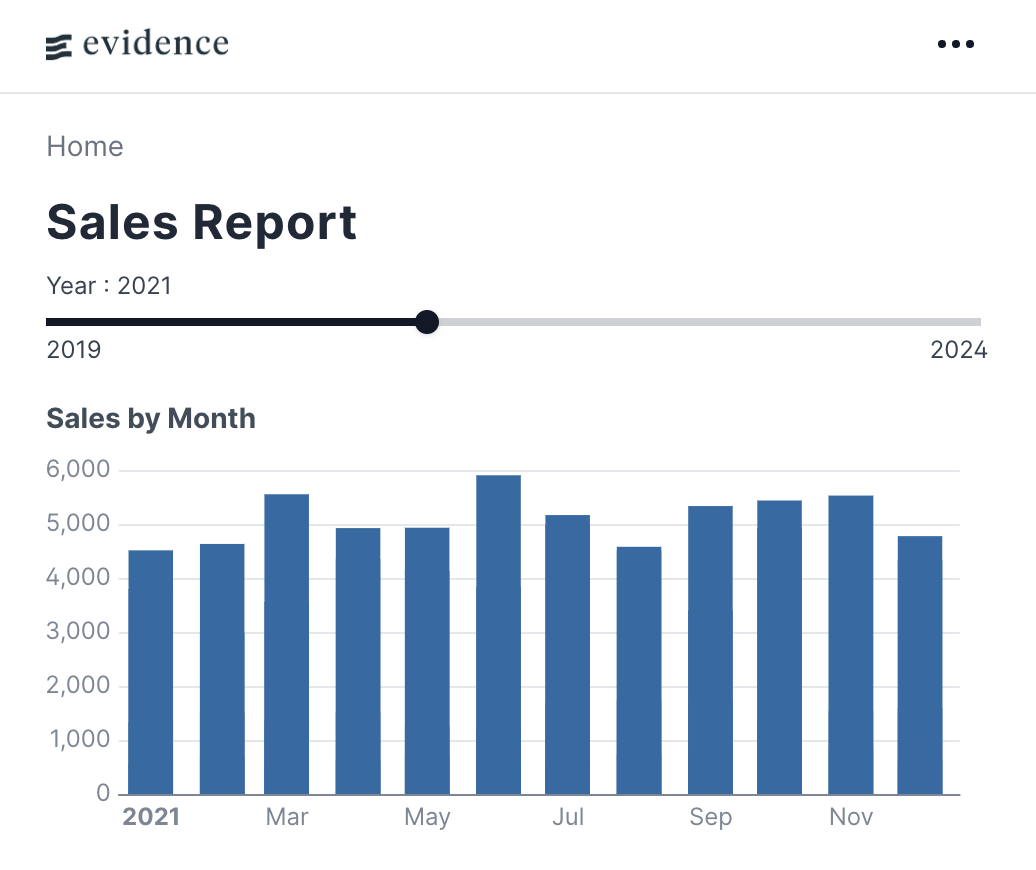Viewport: 1036px width, 870px height.
Task: Select the April sales bar
Action: (x=358, y=661)
